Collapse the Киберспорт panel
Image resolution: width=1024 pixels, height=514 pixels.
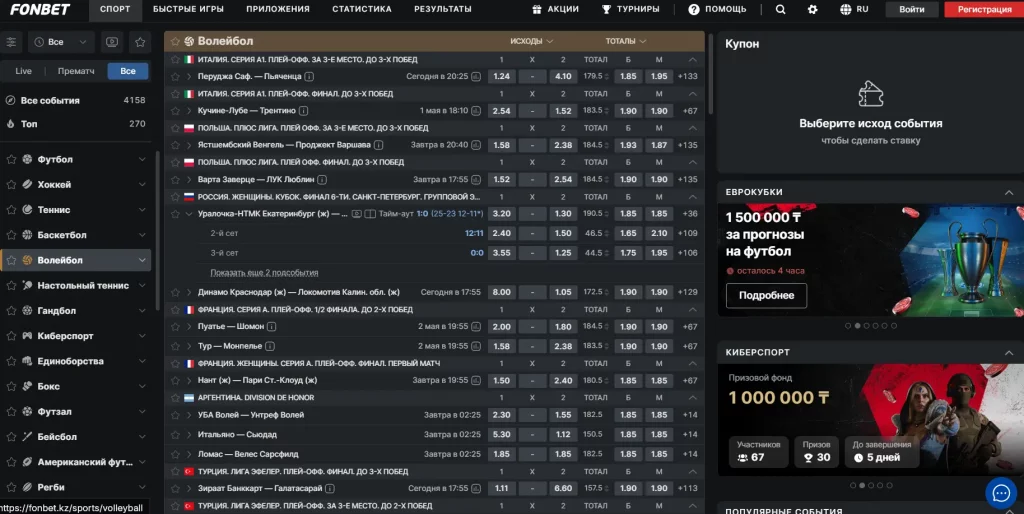1008,353
